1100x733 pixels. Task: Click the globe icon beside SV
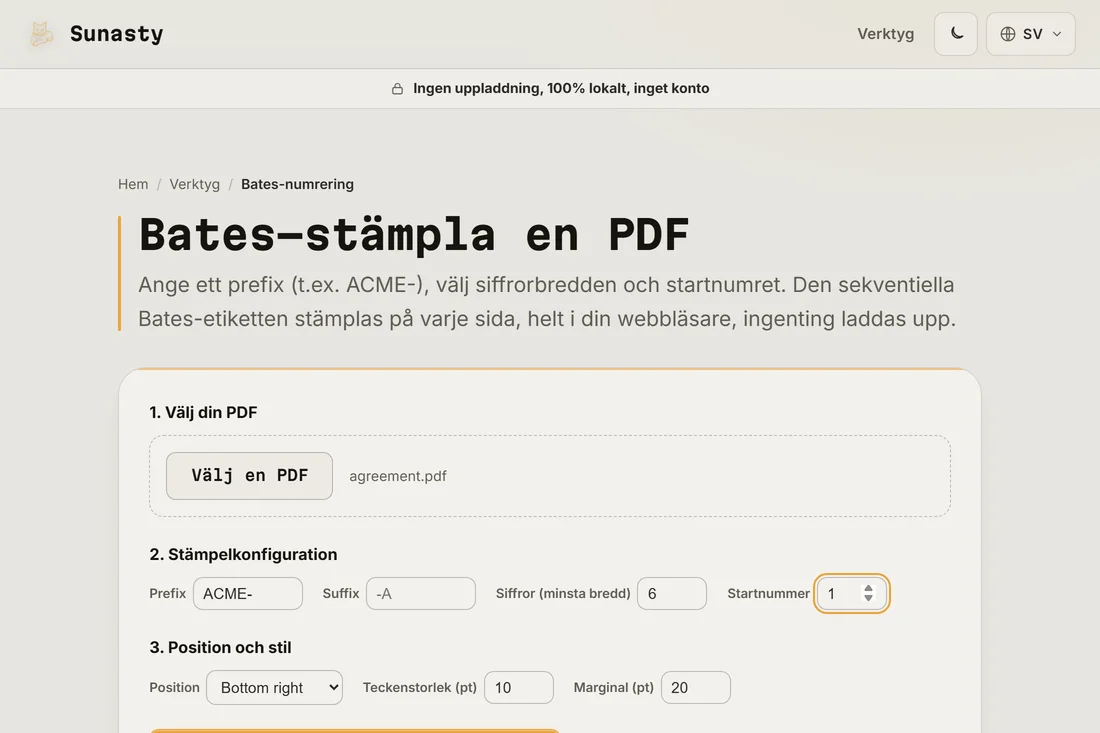click(x=1007, y=34)
